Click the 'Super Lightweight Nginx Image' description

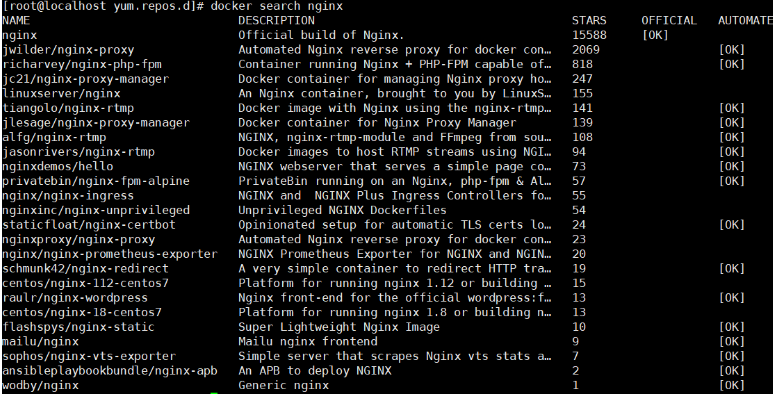[x=339, y=327]
